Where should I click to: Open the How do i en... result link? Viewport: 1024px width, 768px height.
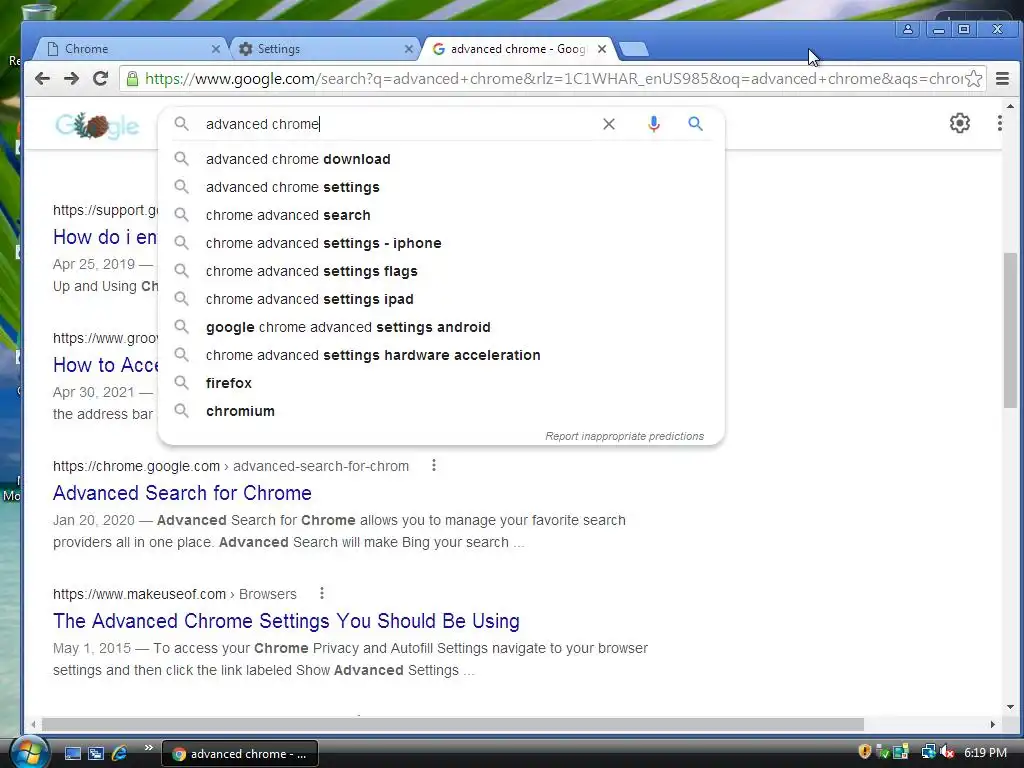click(105, 236)
